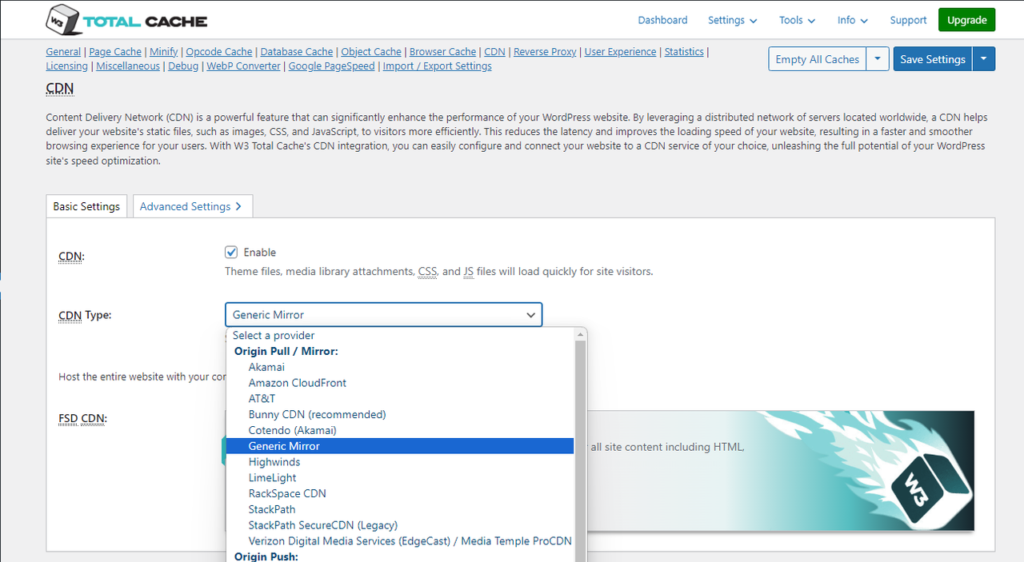1024x562 pixels.
Task: Open the Info menu in header
Action: pyautogui.click(x=852, y=20)
